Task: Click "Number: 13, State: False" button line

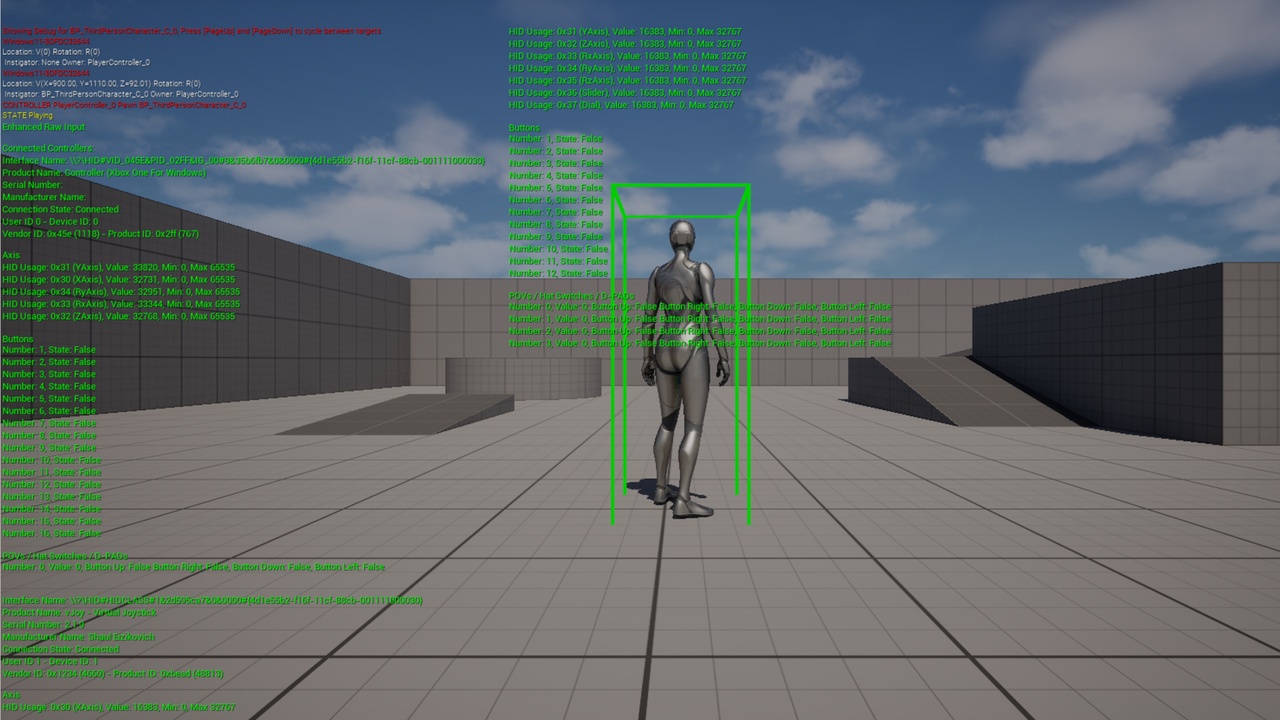Action: click(52, 496)
